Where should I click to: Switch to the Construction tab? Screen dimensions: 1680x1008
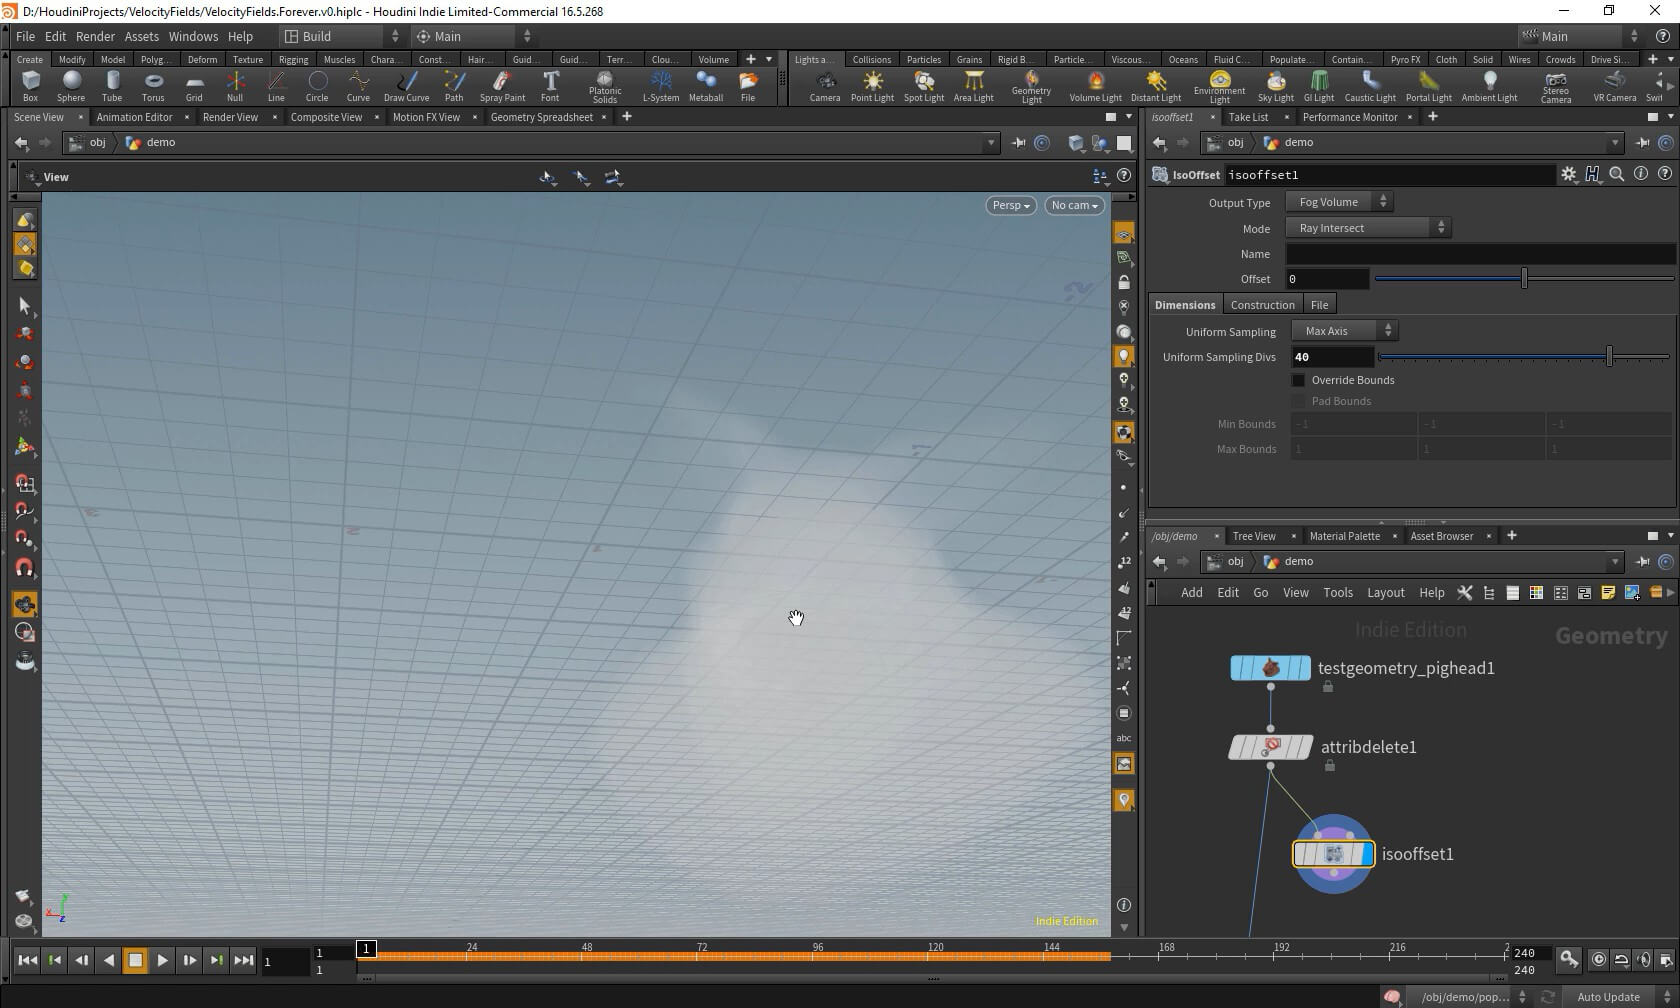(1262, 305)
